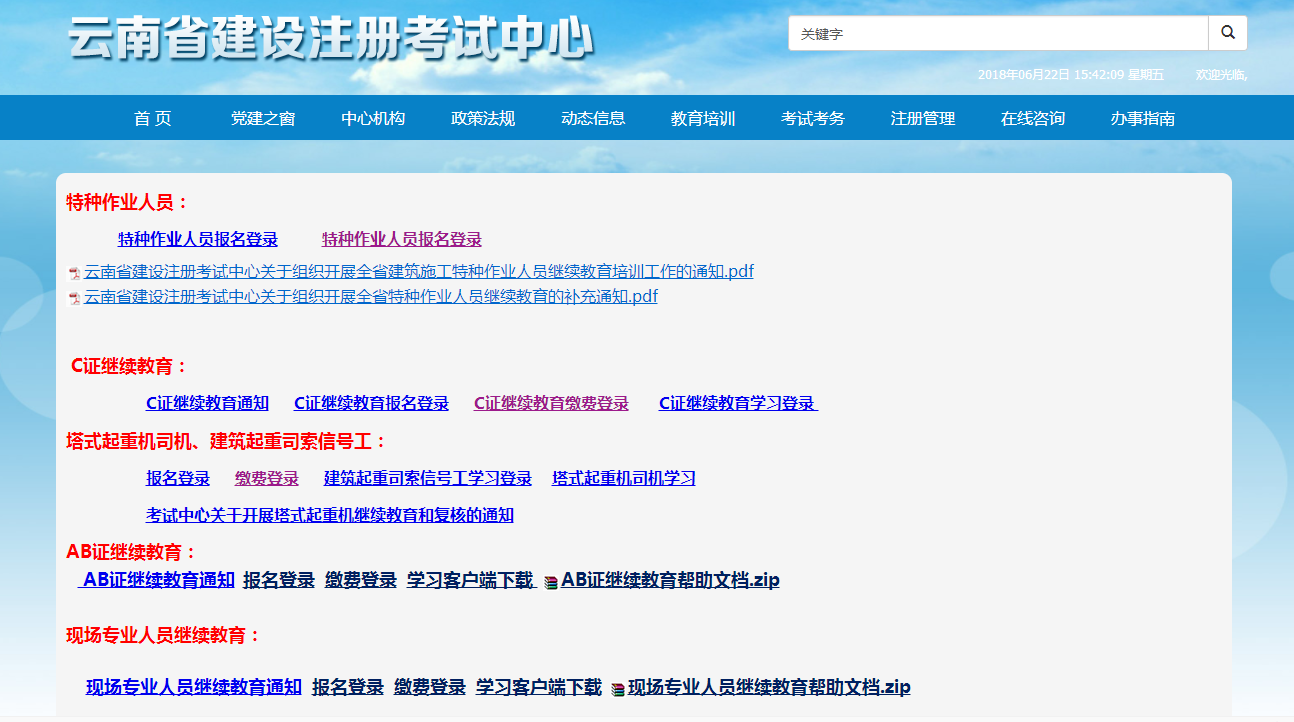The width and height of the screenshot is (1294, 722).
Task: Open the 党建之窗 menu item
Action: (x=263, y=118)
